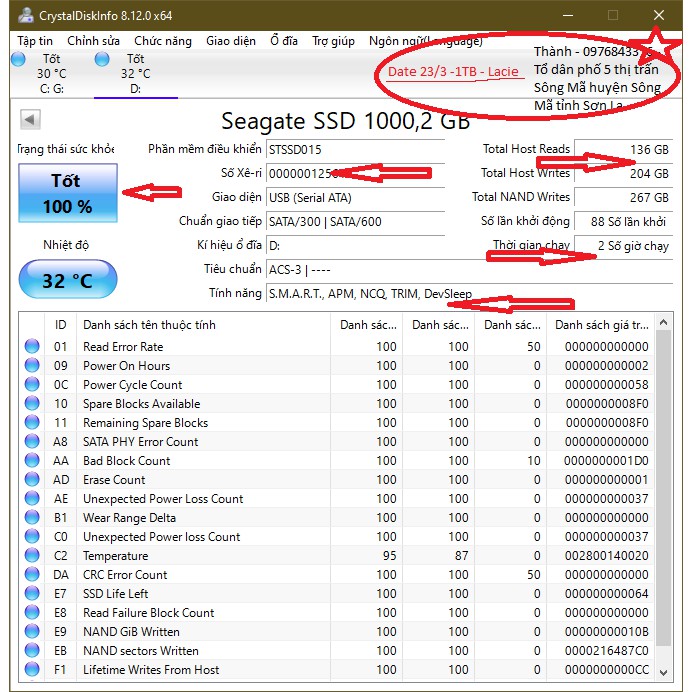Click the status icon for CRC Error Count
Viewport: 692px width, 692px height.
pyautogui.click(x=32, y=574)
